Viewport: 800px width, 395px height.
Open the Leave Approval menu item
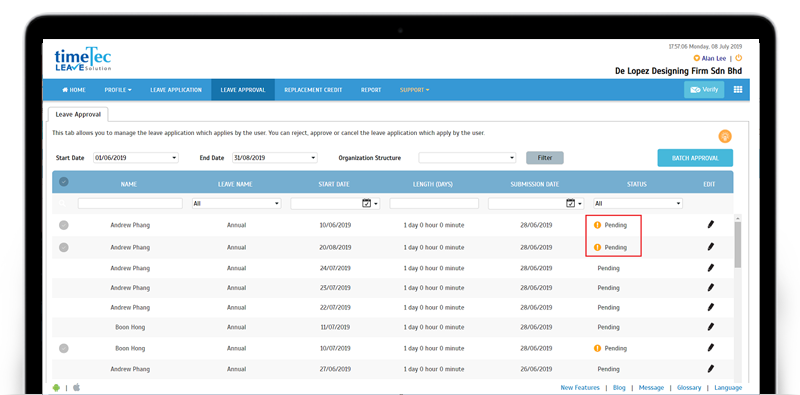pos(243,90)
